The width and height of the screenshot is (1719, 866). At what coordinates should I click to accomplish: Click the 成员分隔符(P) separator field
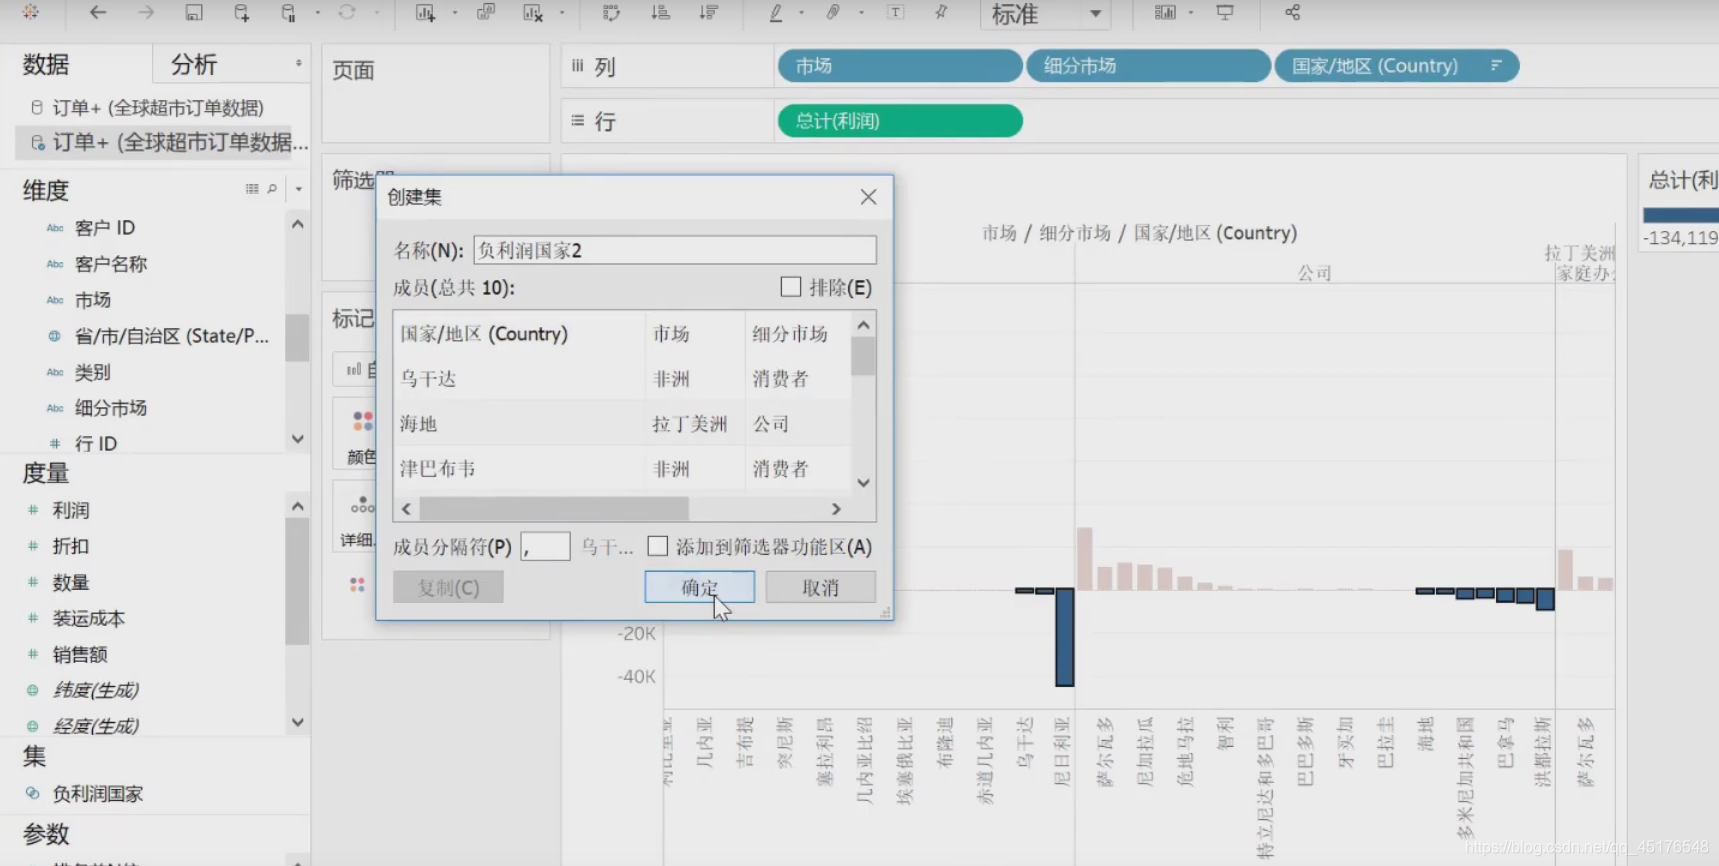(545, 546)
